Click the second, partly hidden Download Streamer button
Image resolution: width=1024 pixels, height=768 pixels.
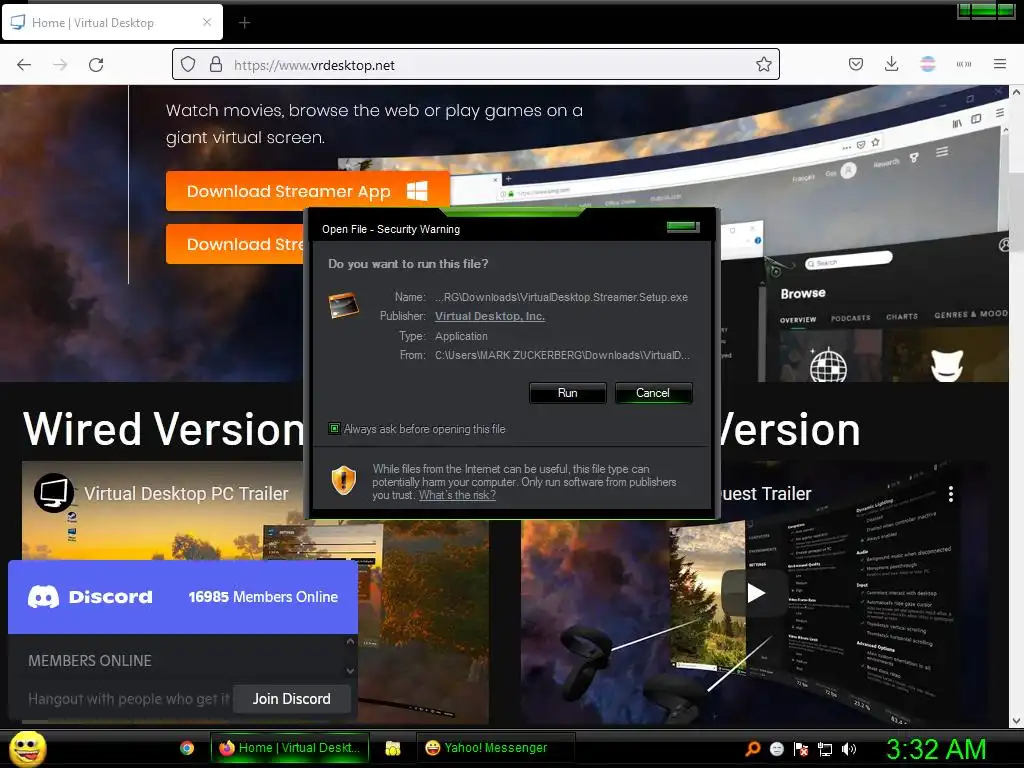pyautogui.click(x=235, y=244)
